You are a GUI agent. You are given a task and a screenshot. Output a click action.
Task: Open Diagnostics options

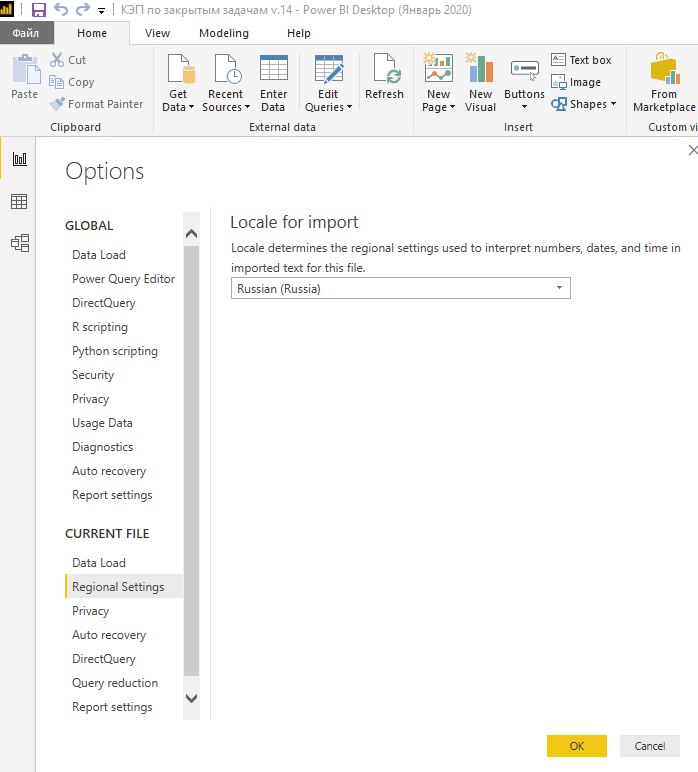102,447
